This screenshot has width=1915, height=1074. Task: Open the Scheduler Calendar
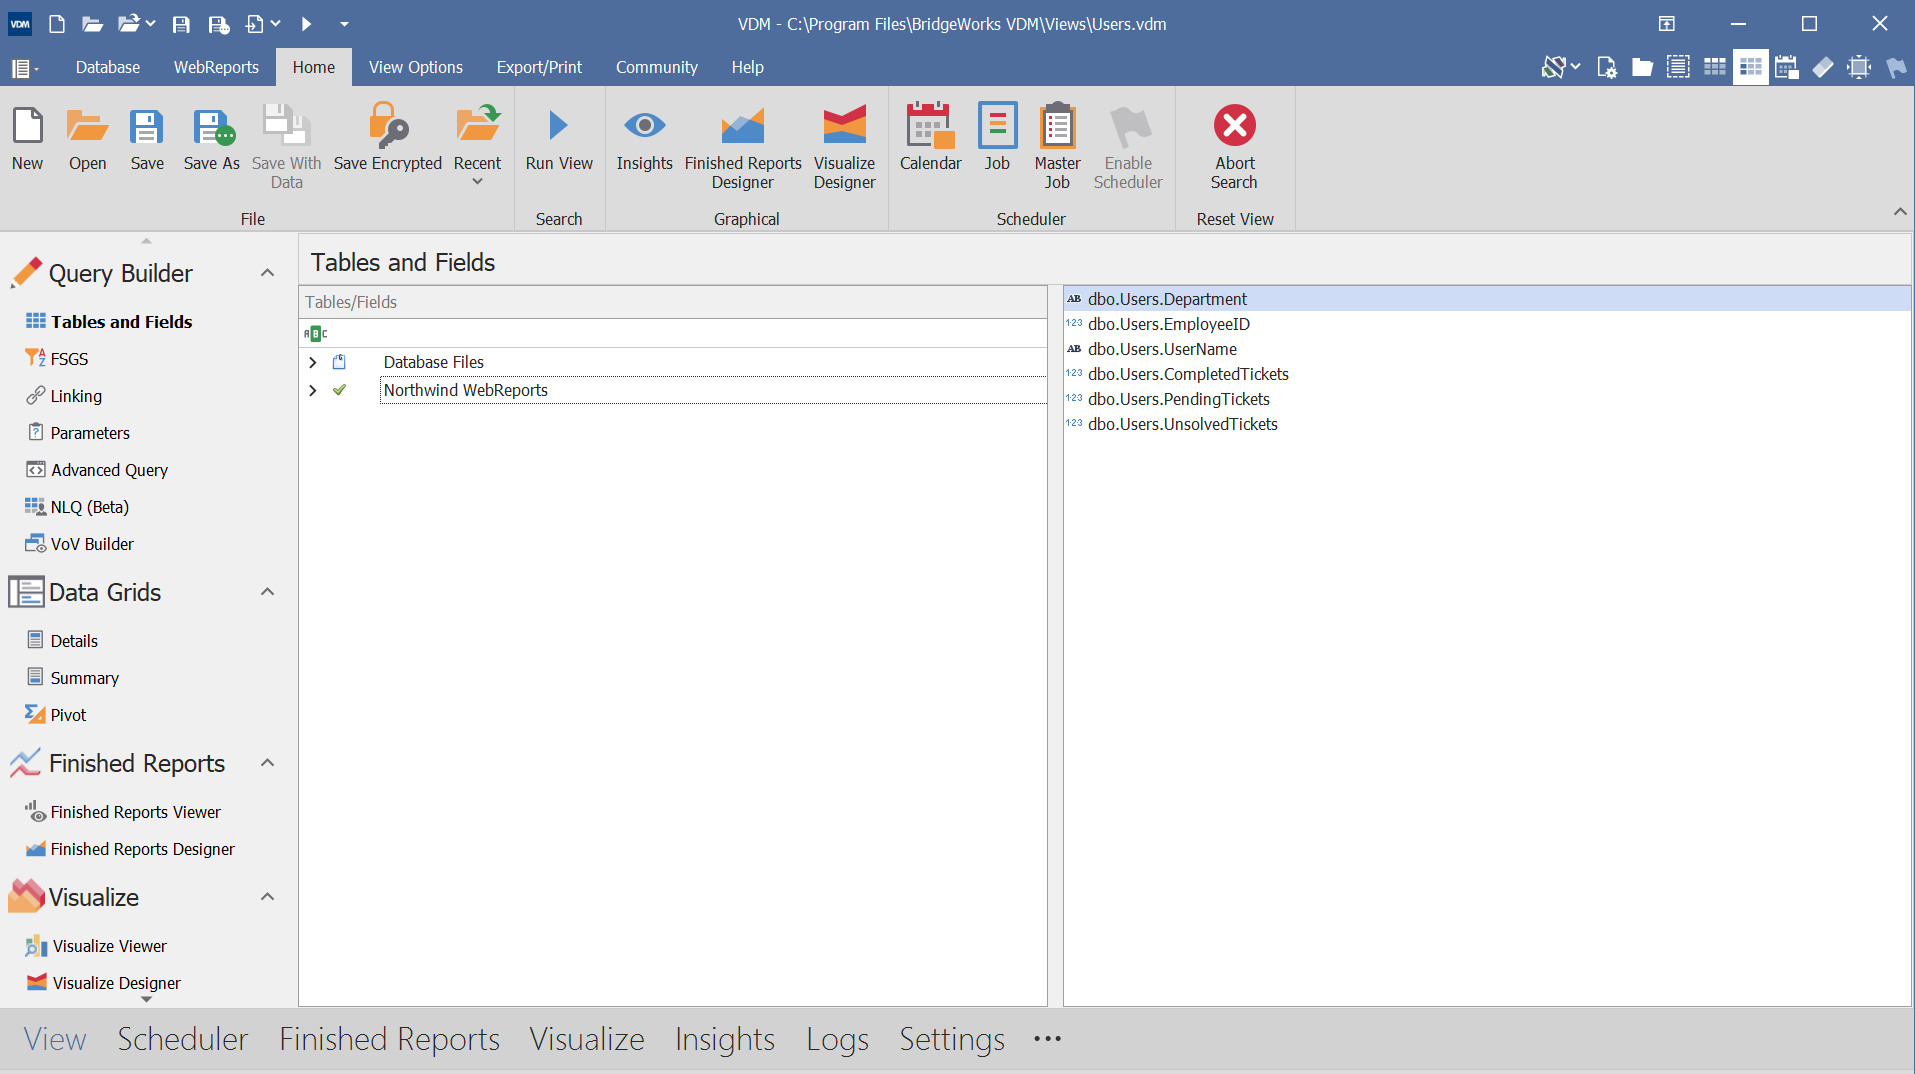click(x=930, y=139)
